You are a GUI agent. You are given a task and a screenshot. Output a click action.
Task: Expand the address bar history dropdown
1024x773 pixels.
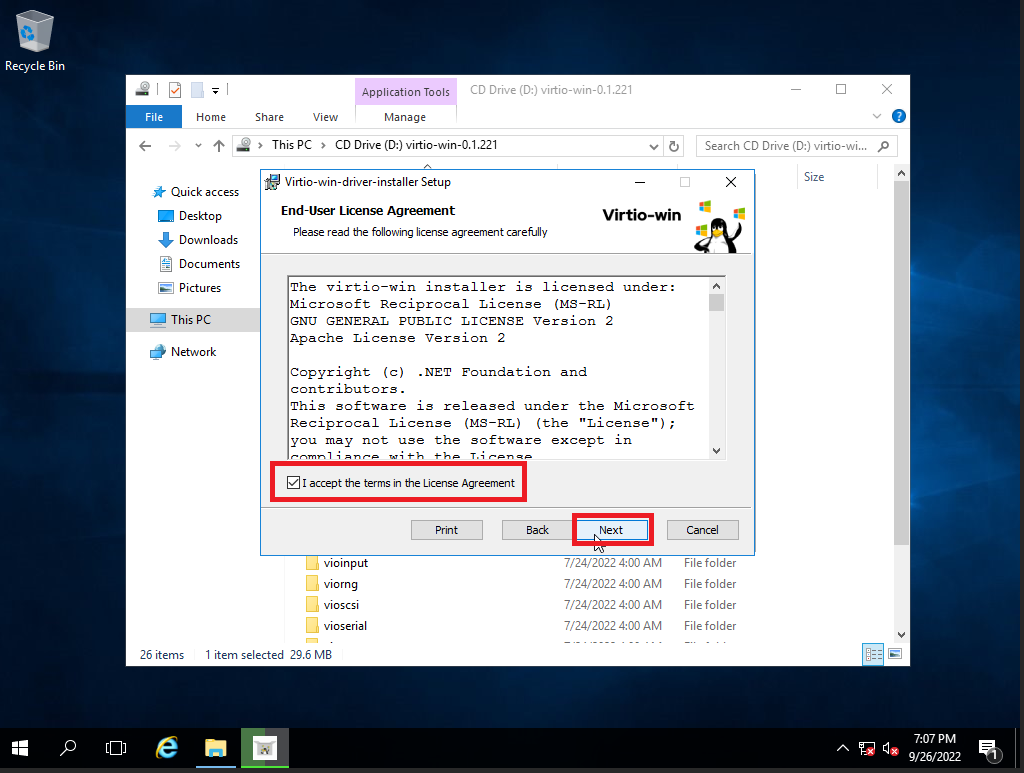(x=653, y=146)
